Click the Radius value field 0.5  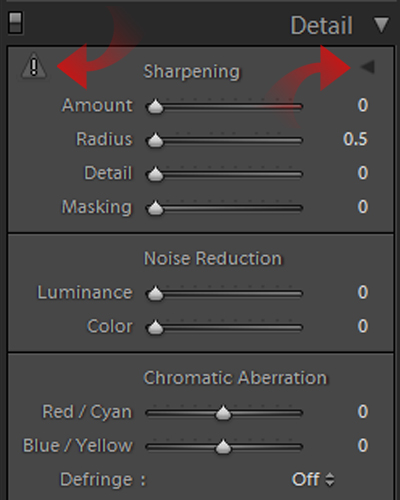coord(355,139)
